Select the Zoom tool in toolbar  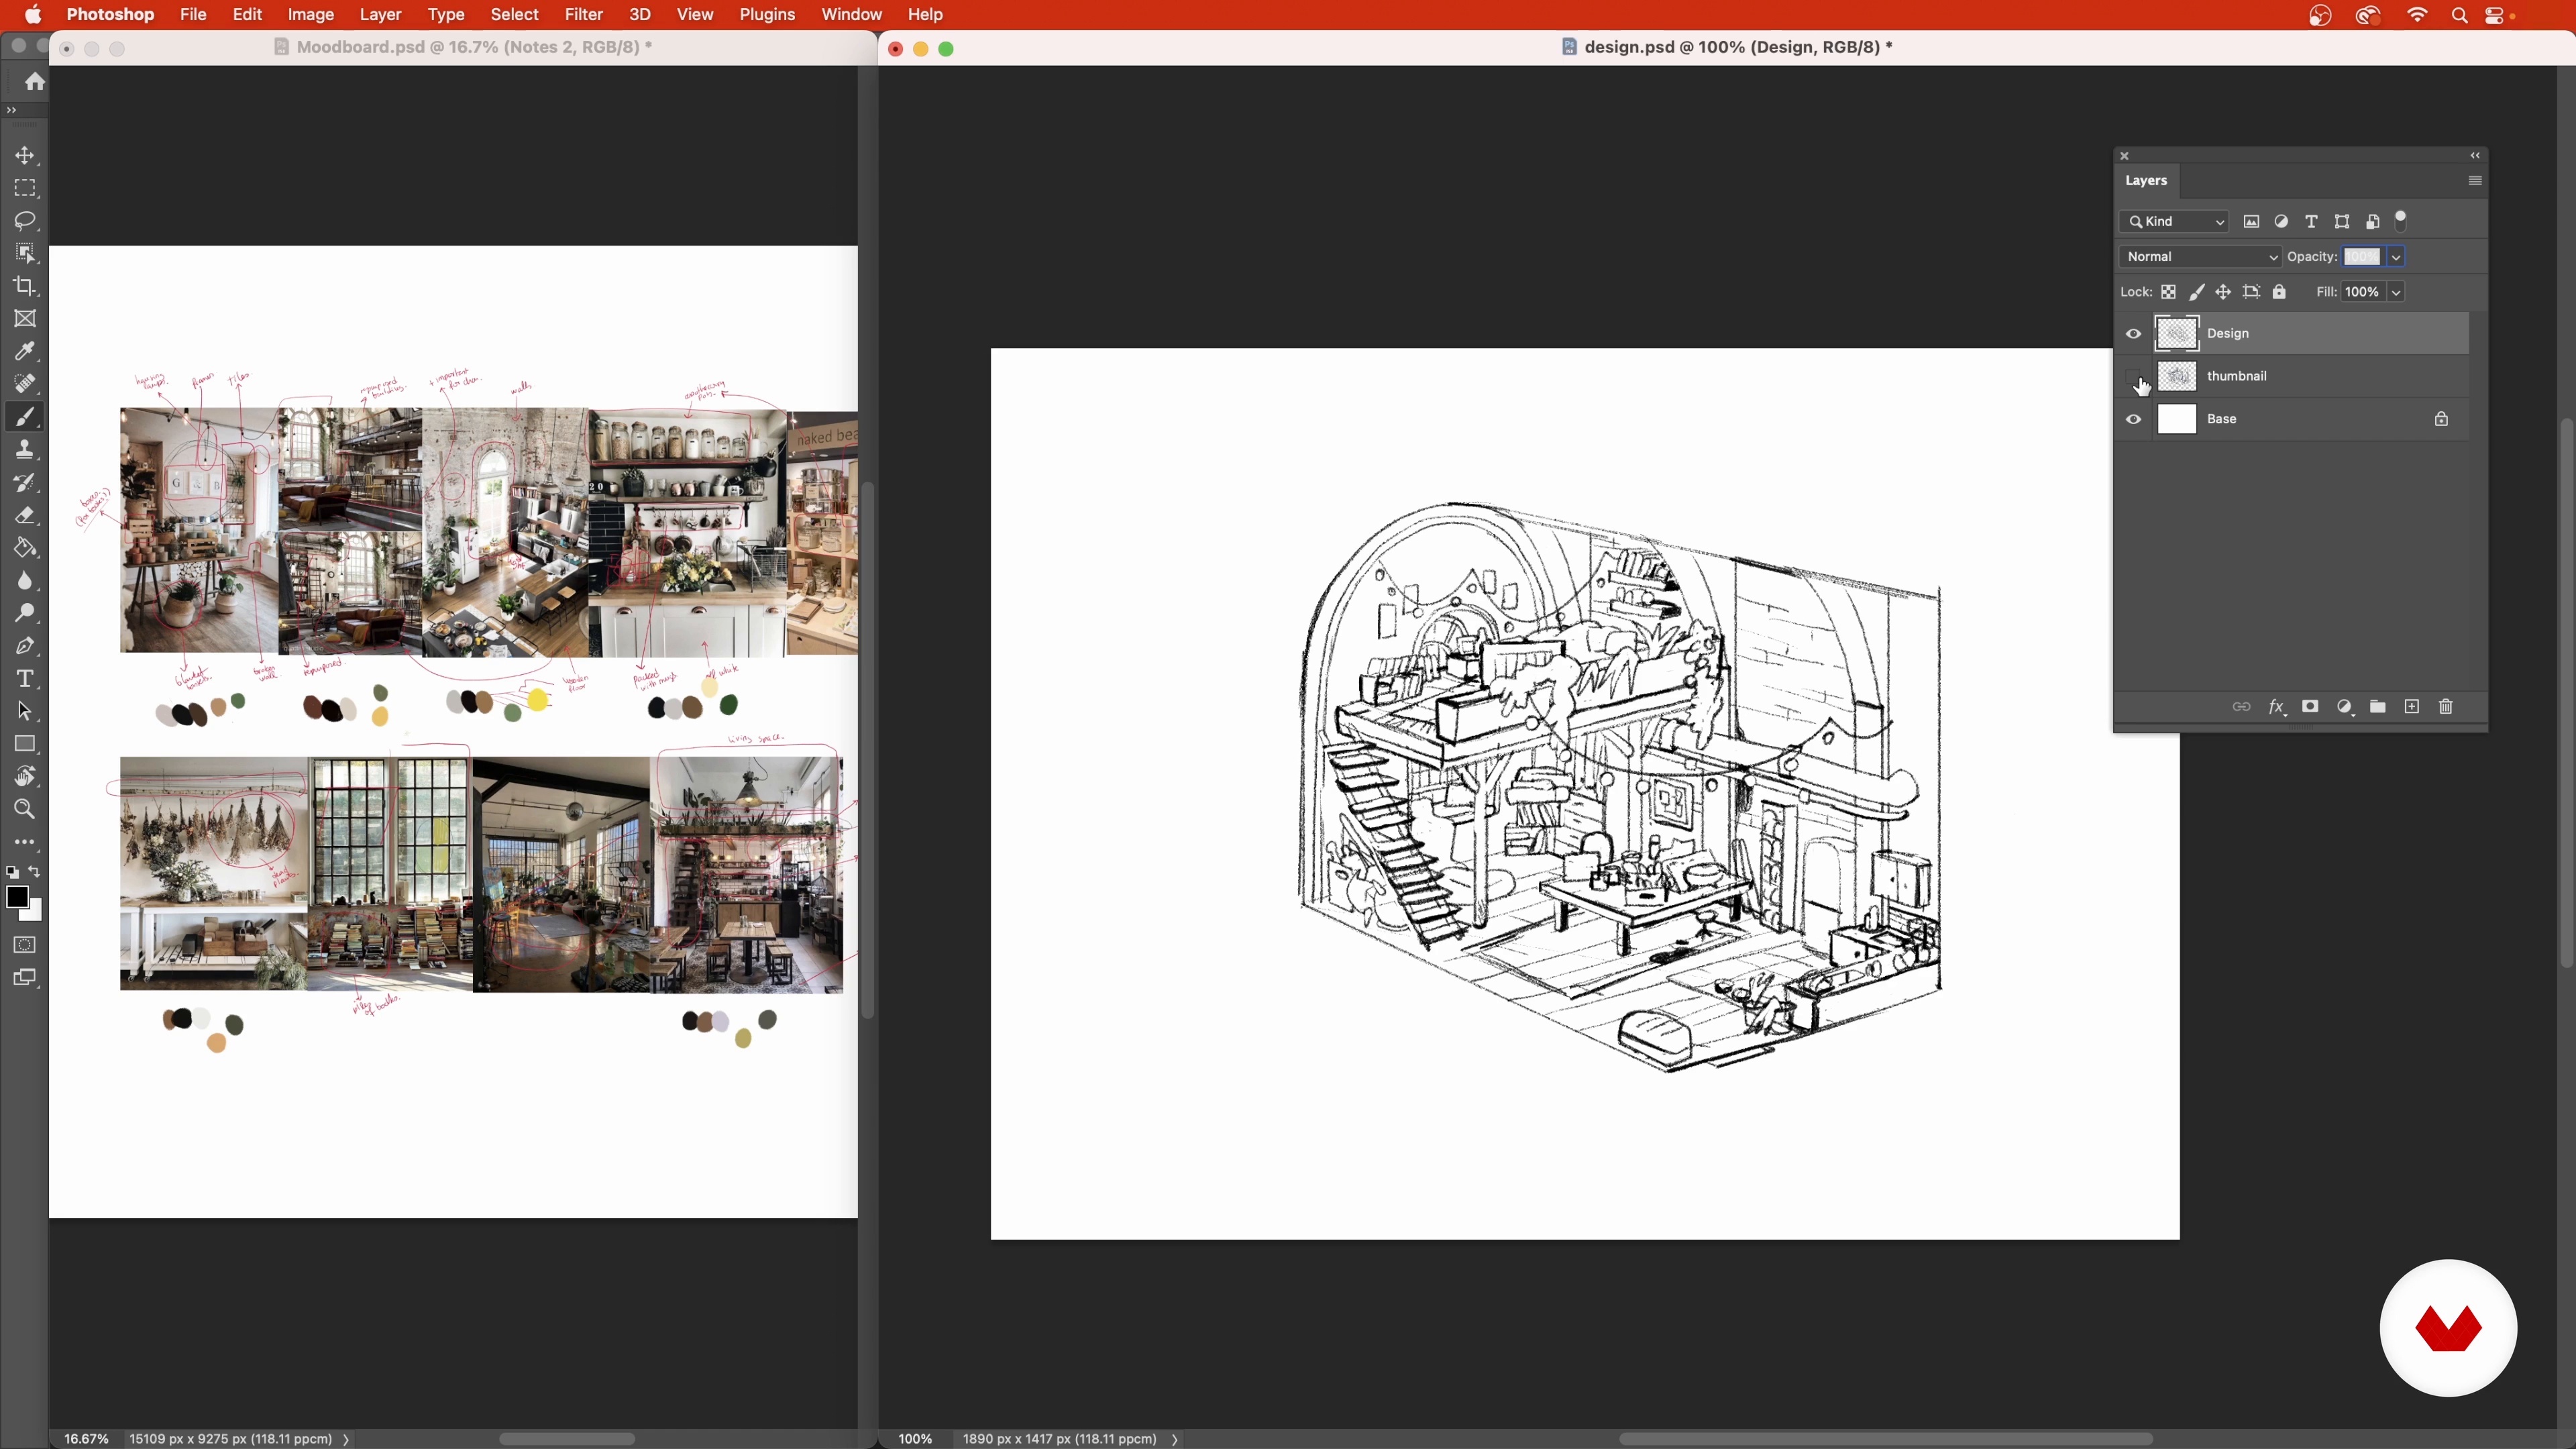click(x=25, y=809)
